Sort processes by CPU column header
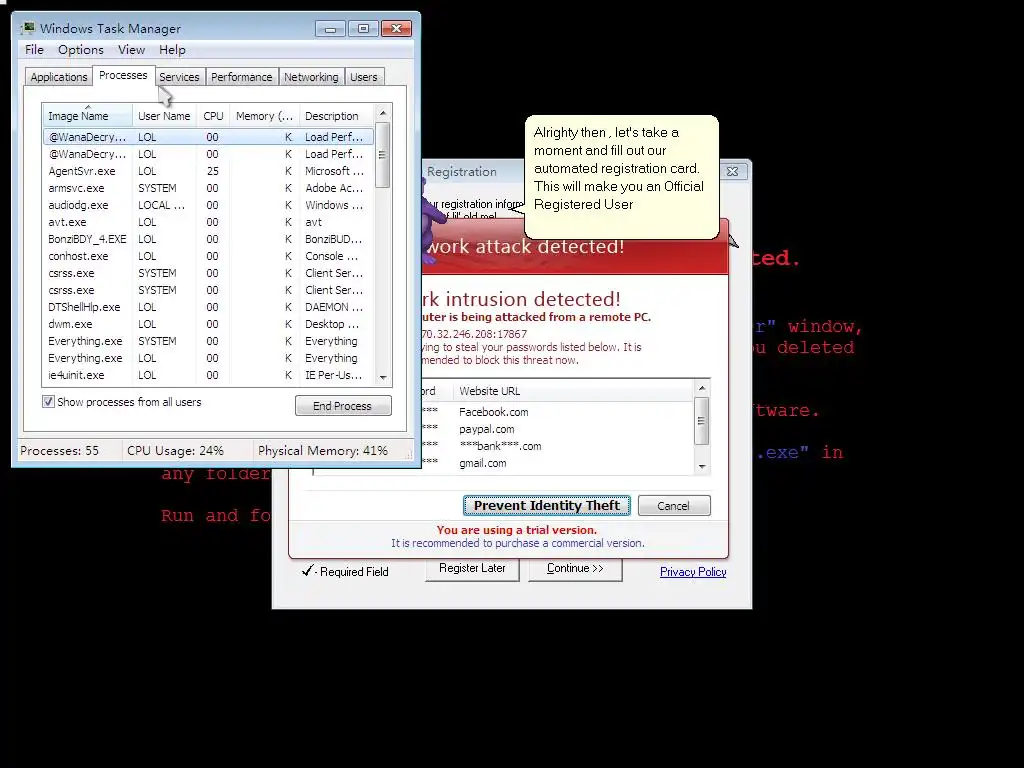Screen dimensions: 1024x768 click(213, 116)
